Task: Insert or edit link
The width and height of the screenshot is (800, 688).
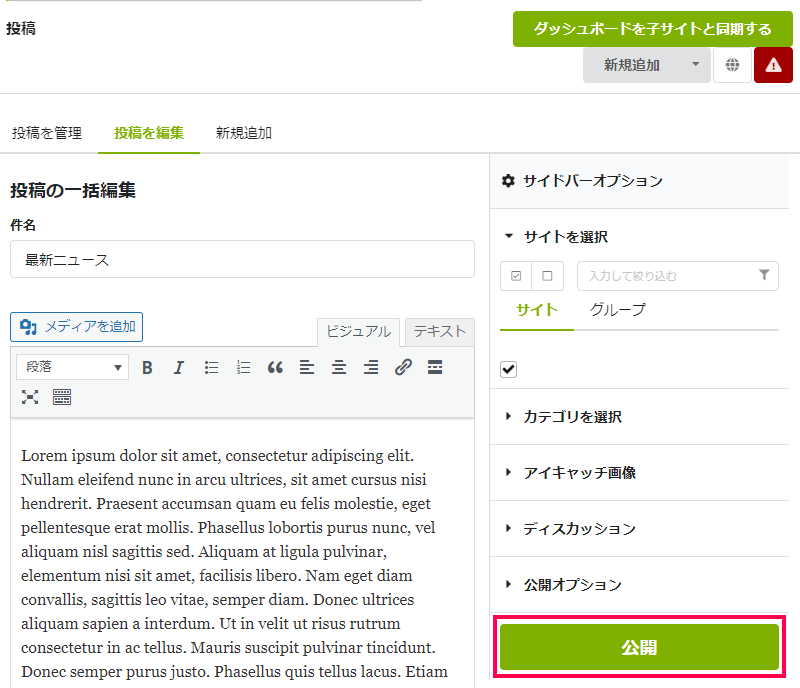Action: click(x=403, y=367)
